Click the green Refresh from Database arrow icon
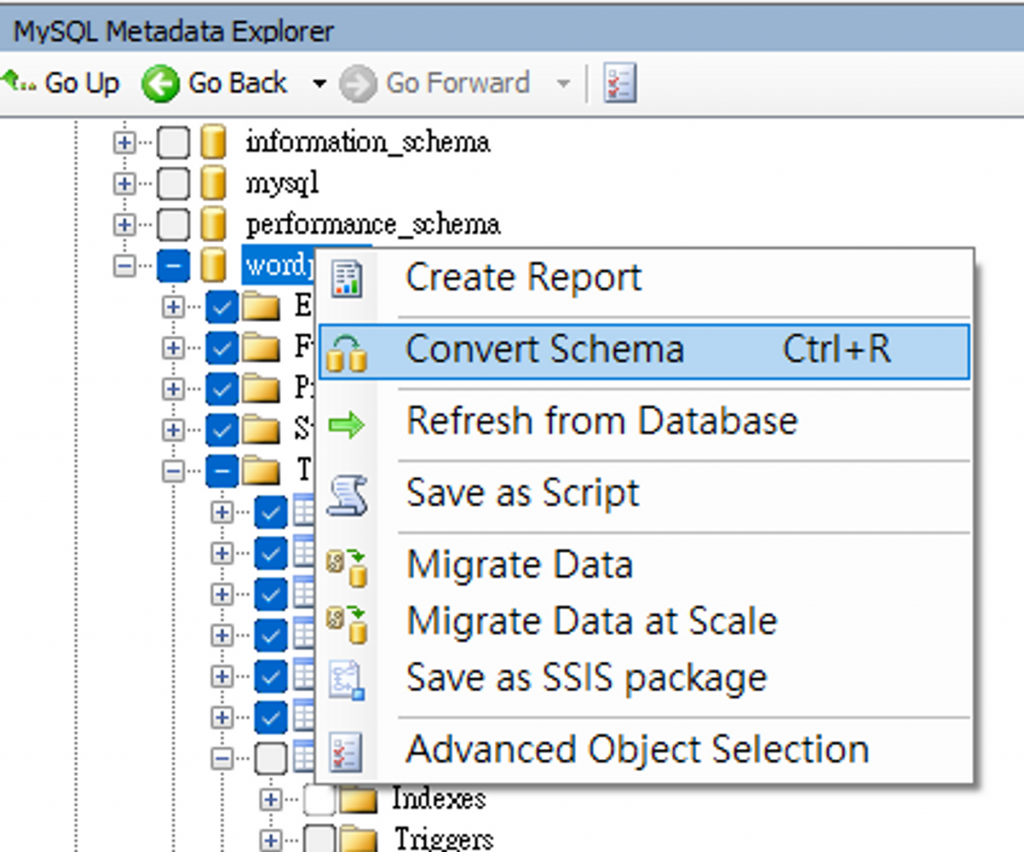The height and width of the screenshot is (852, 1024). pos(347,424)
